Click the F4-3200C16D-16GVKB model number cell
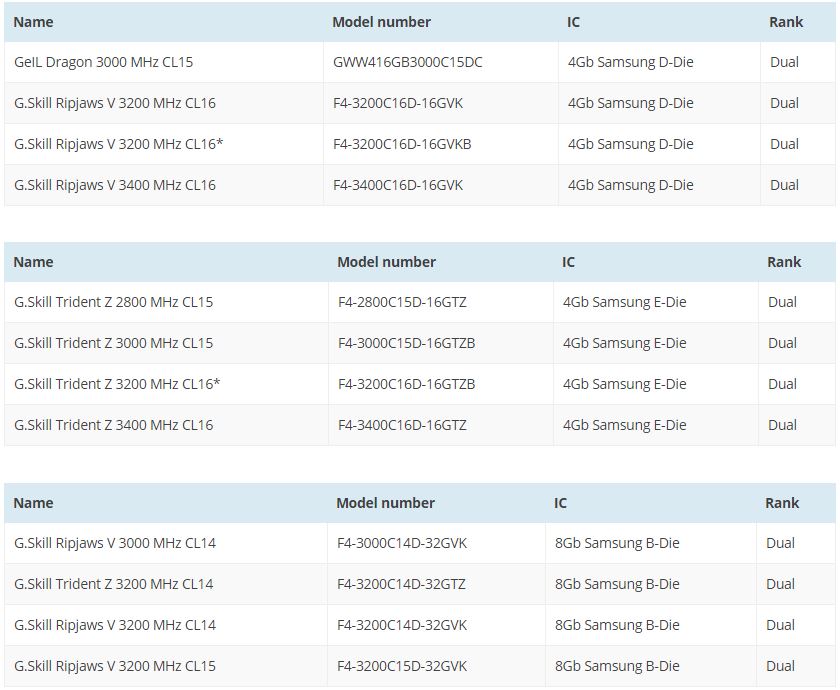This screenshot has height=690, width=840. tap(402, 144)
